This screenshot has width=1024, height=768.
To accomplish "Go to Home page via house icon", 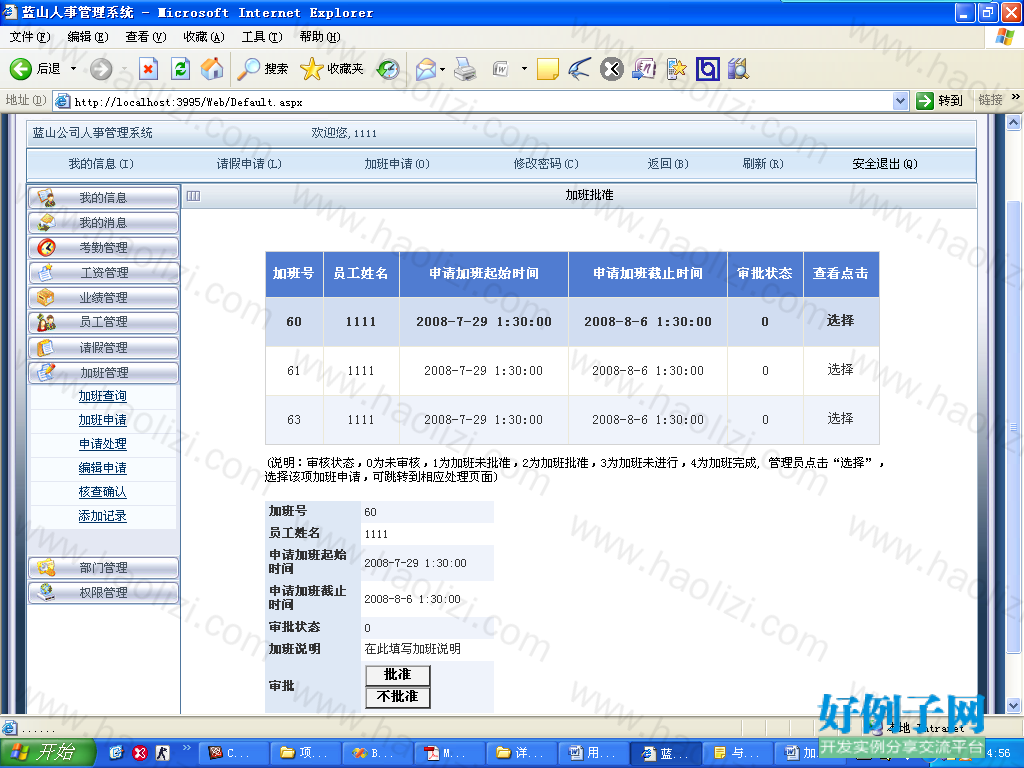I will click(212, 69).
